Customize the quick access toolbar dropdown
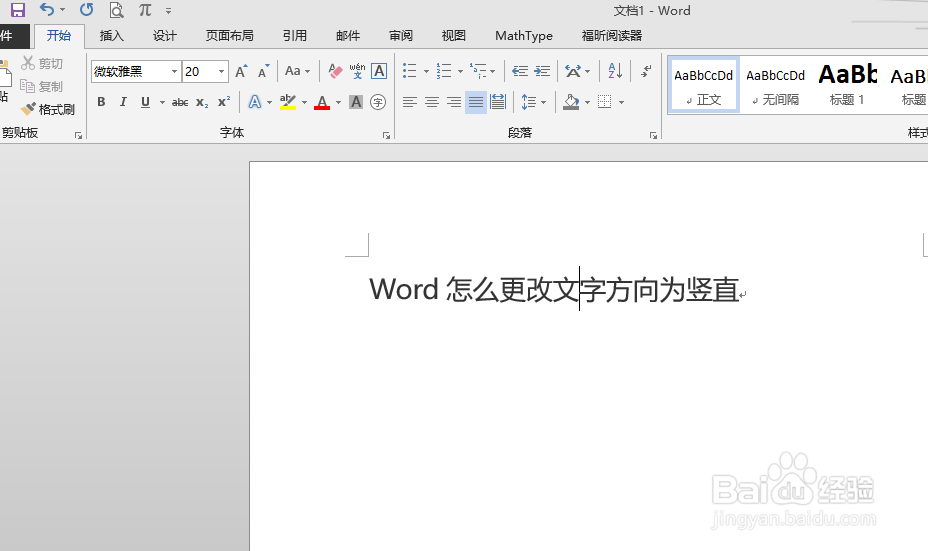The image size is (928, 551). pos(169,11)
